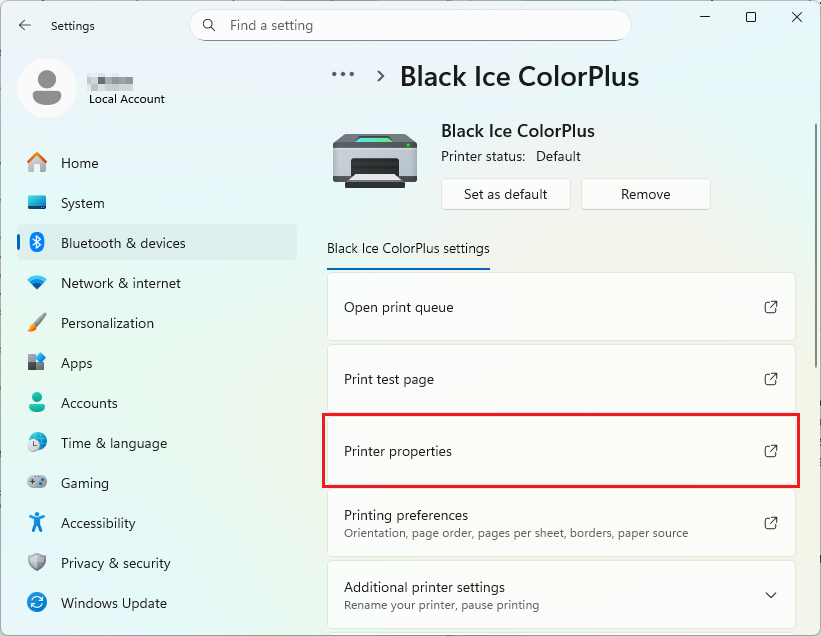Click the Windows Update refresh icon
The image size is (821, 636).
[x=37, y=603]
